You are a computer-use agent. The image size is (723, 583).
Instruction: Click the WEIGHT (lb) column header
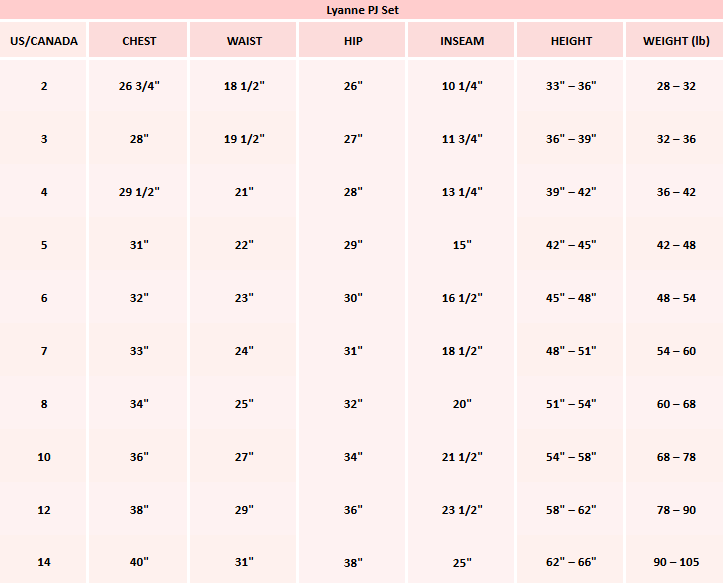coord(676,41)
